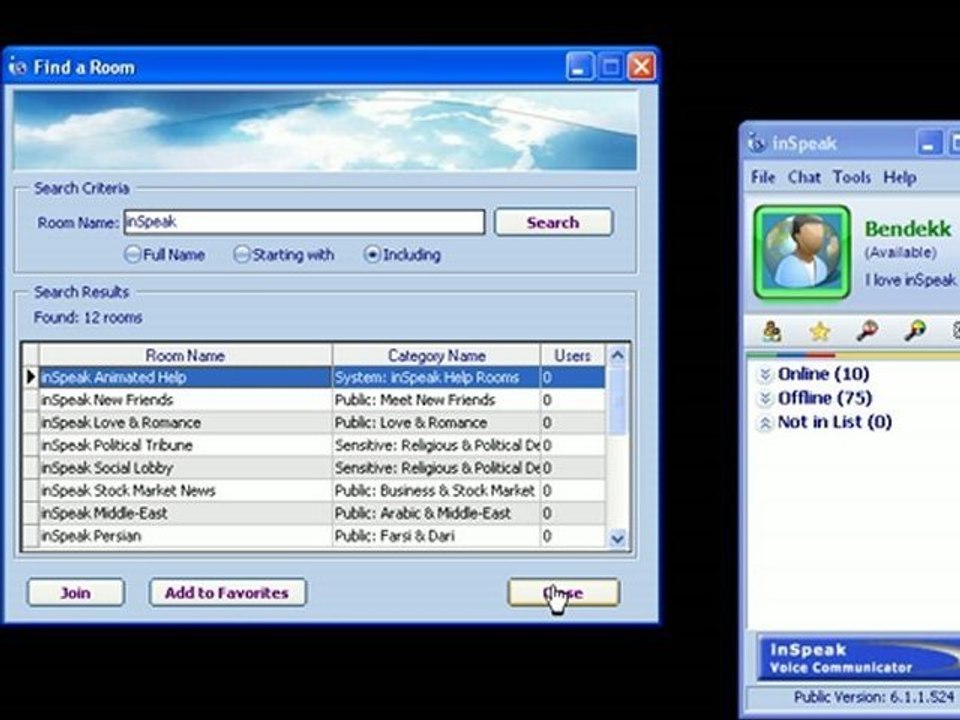Image resolution: width=960 pixels, height=720 pixels.
Task: Click the Public: Arabic & Middle-East category cell
Action: pyautogui.click(x=437, y=513)
